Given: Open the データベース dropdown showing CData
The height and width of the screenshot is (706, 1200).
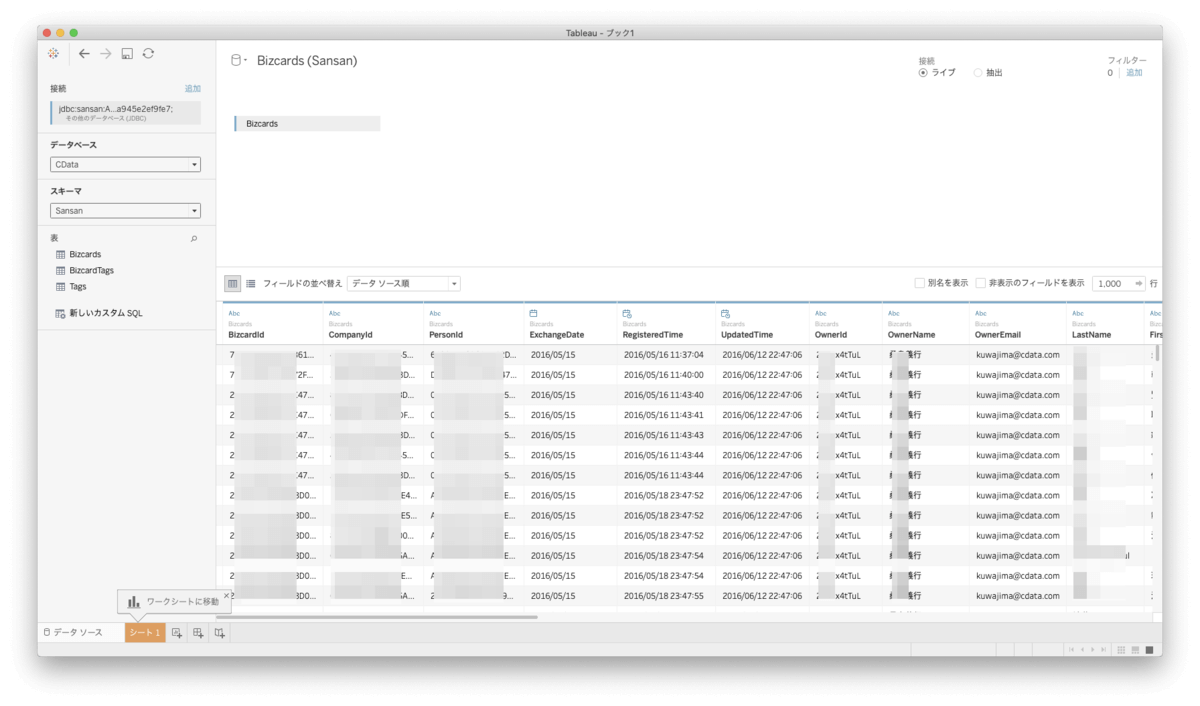Looking at the screenshot, I should pyautogui.click(x=125, y=164).
